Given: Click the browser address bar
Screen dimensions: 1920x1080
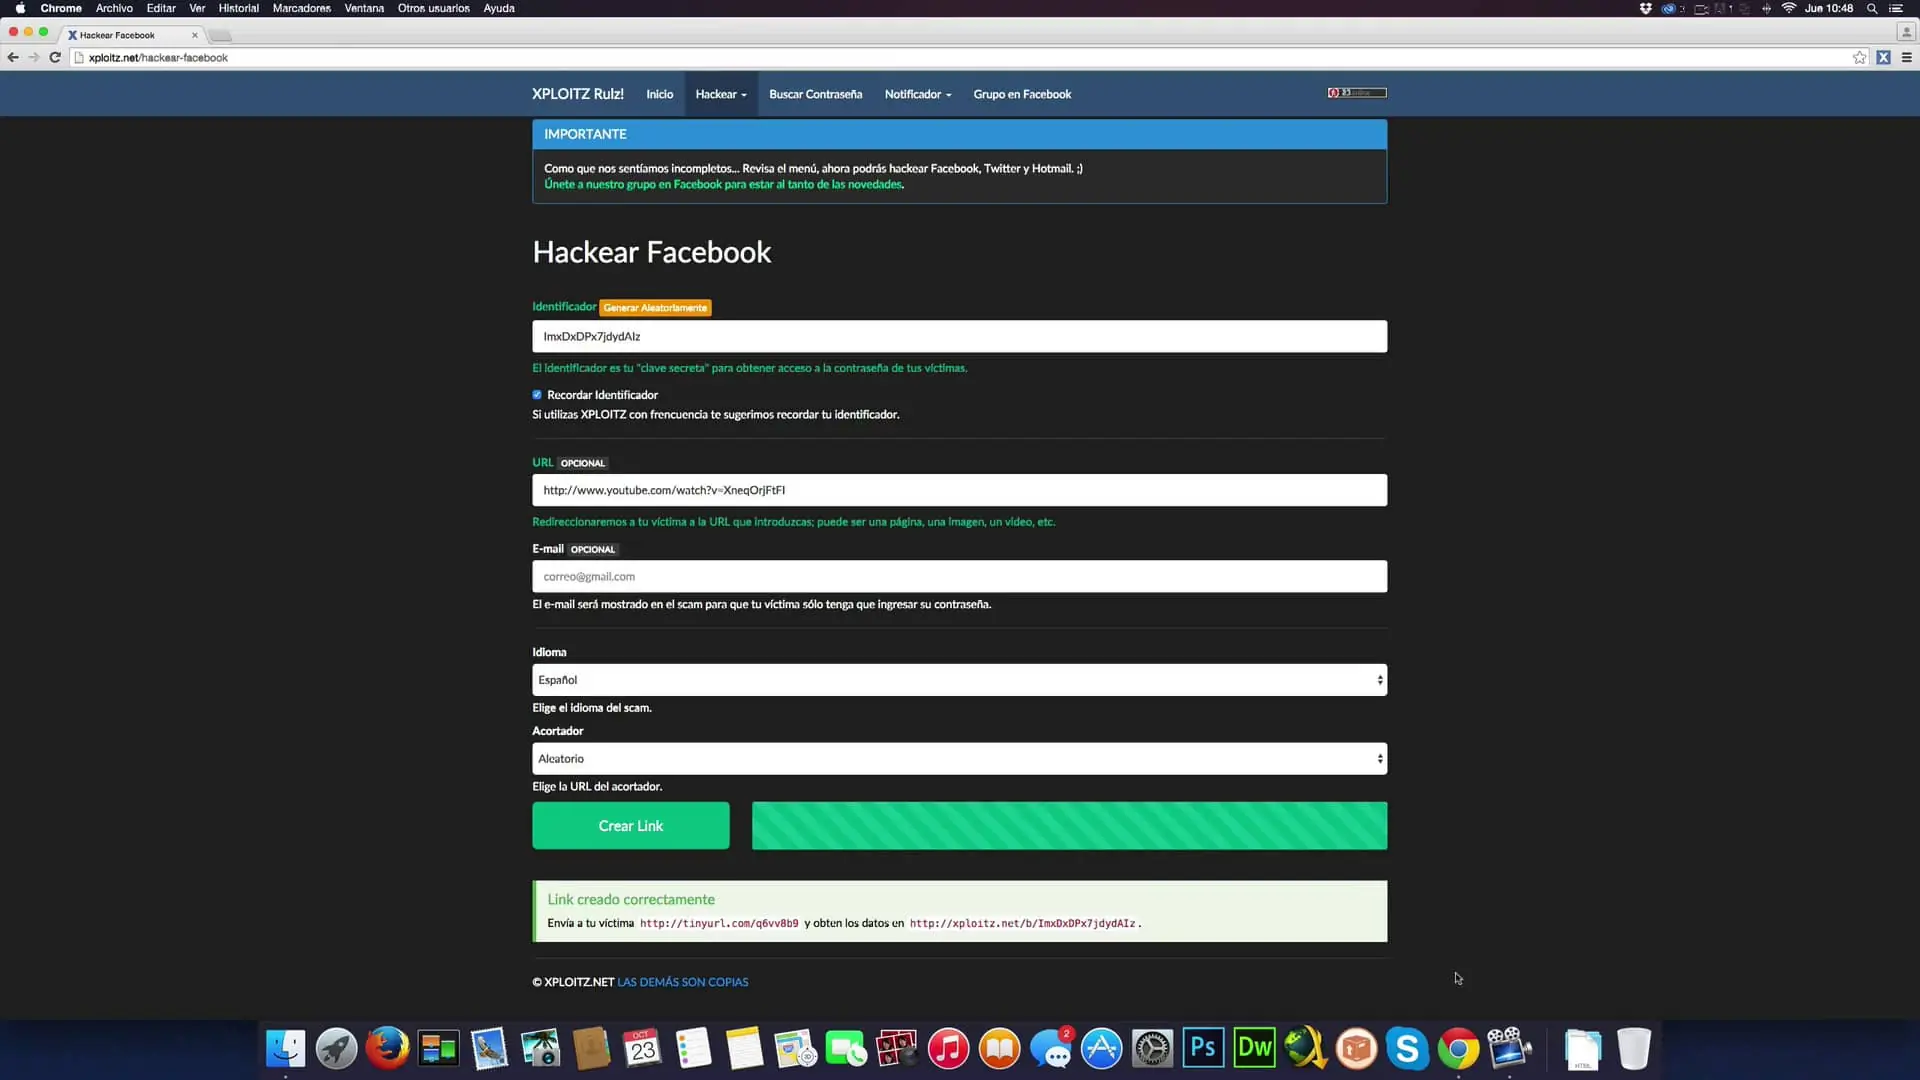Looking at the screenshot, I should (x=960, y=58).
